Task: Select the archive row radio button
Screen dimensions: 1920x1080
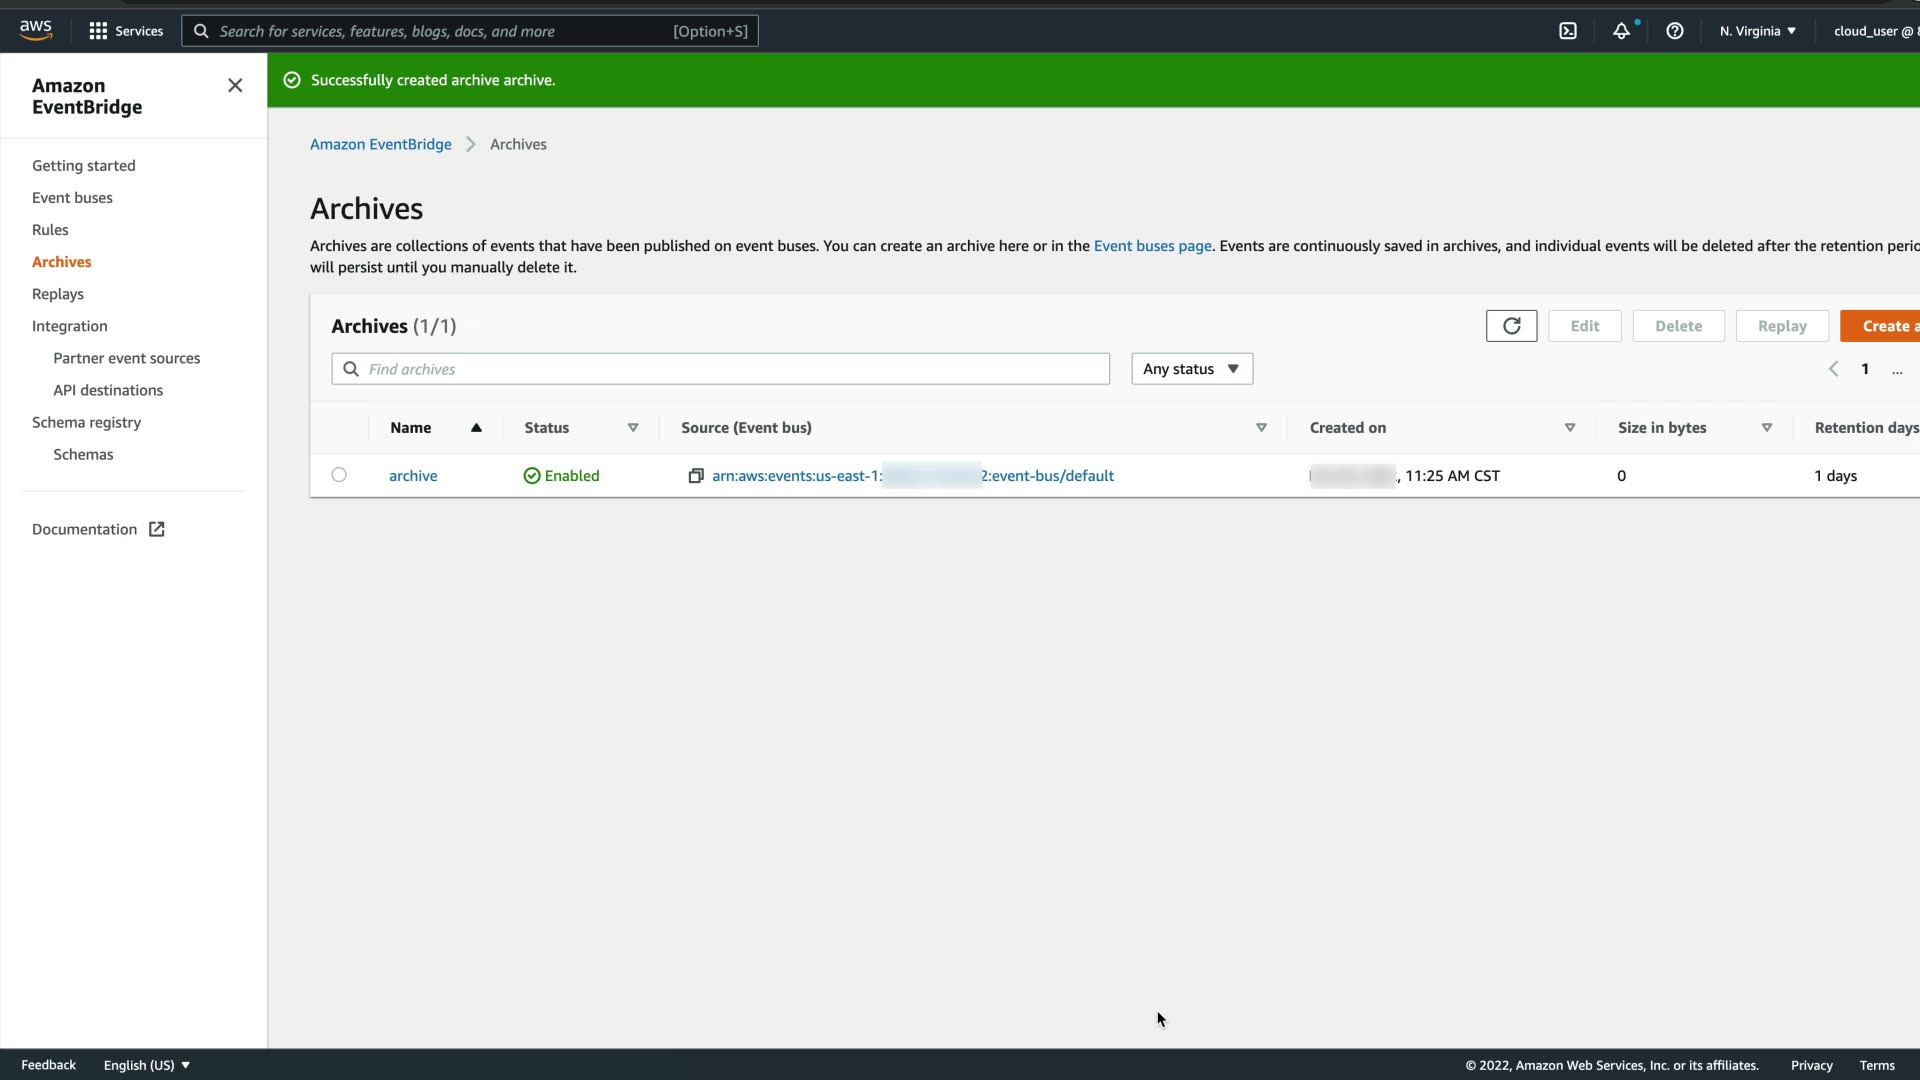Action: 339,475
